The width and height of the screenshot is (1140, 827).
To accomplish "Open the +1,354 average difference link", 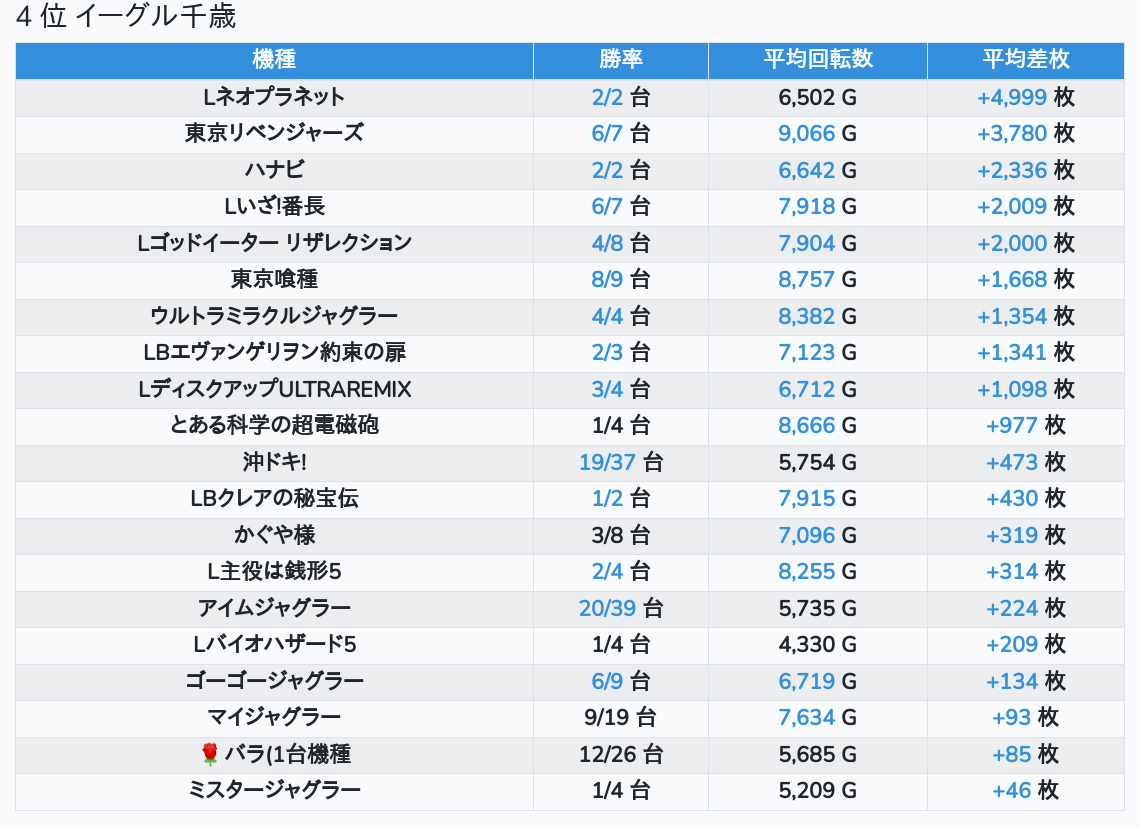I will 1012,316.
